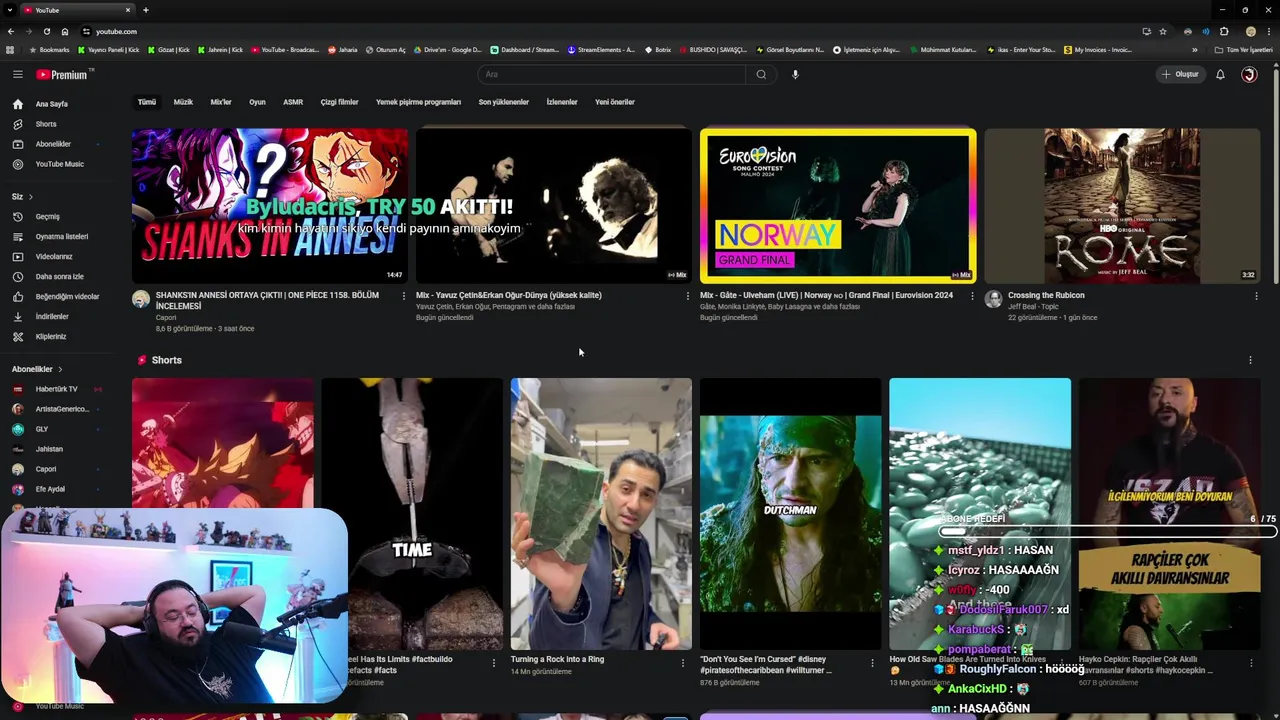
Task: Reload the page with refresh button
Action: (x=46, y=31)
